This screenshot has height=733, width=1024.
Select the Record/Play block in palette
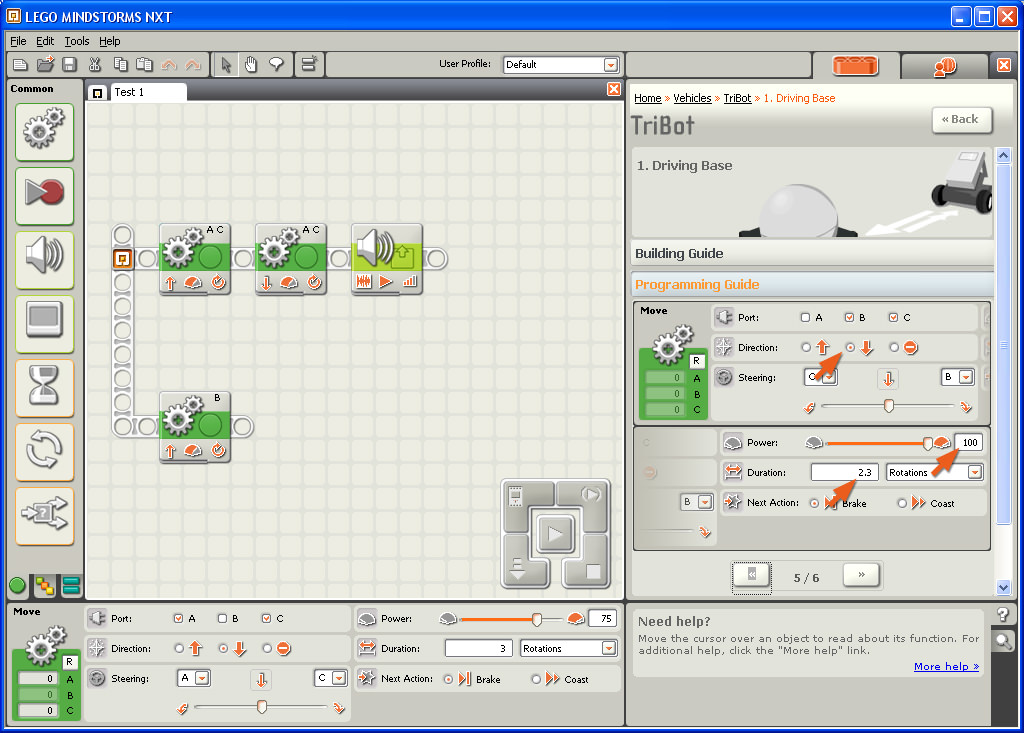click(44, 195)
